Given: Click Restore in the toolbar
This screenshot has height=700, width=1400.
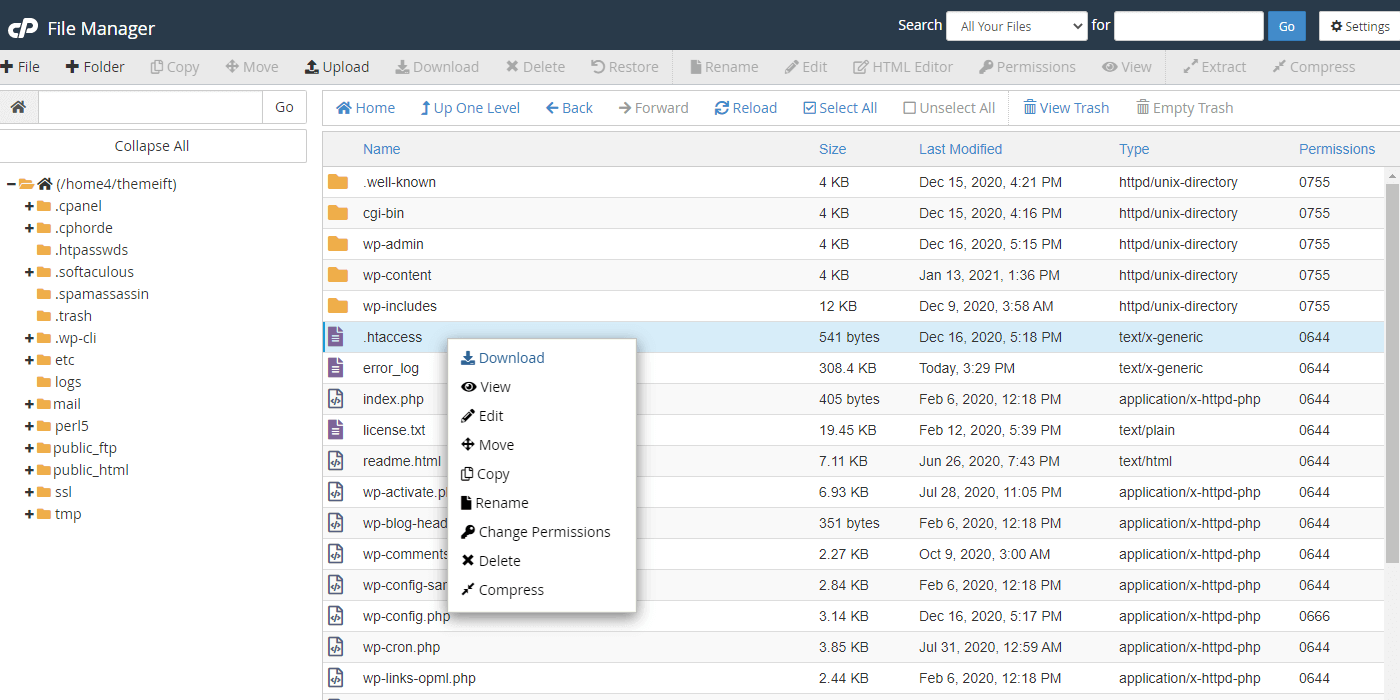Looking at the screenshot, I should click(x=625, y=67).
